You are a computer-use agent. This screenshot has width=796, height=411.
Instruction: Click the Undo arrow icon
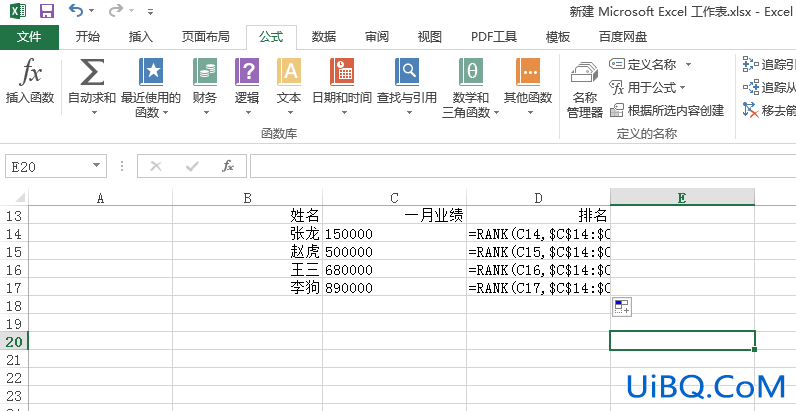click(76, 10)
